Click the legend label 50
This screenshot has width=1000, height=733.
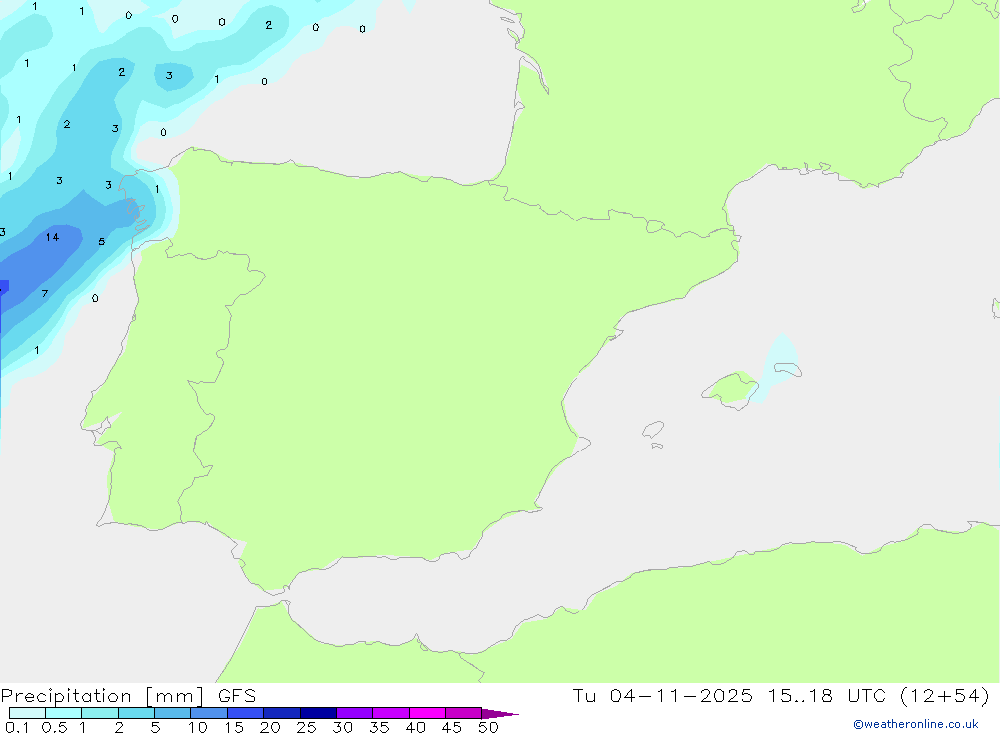(489, 727)
